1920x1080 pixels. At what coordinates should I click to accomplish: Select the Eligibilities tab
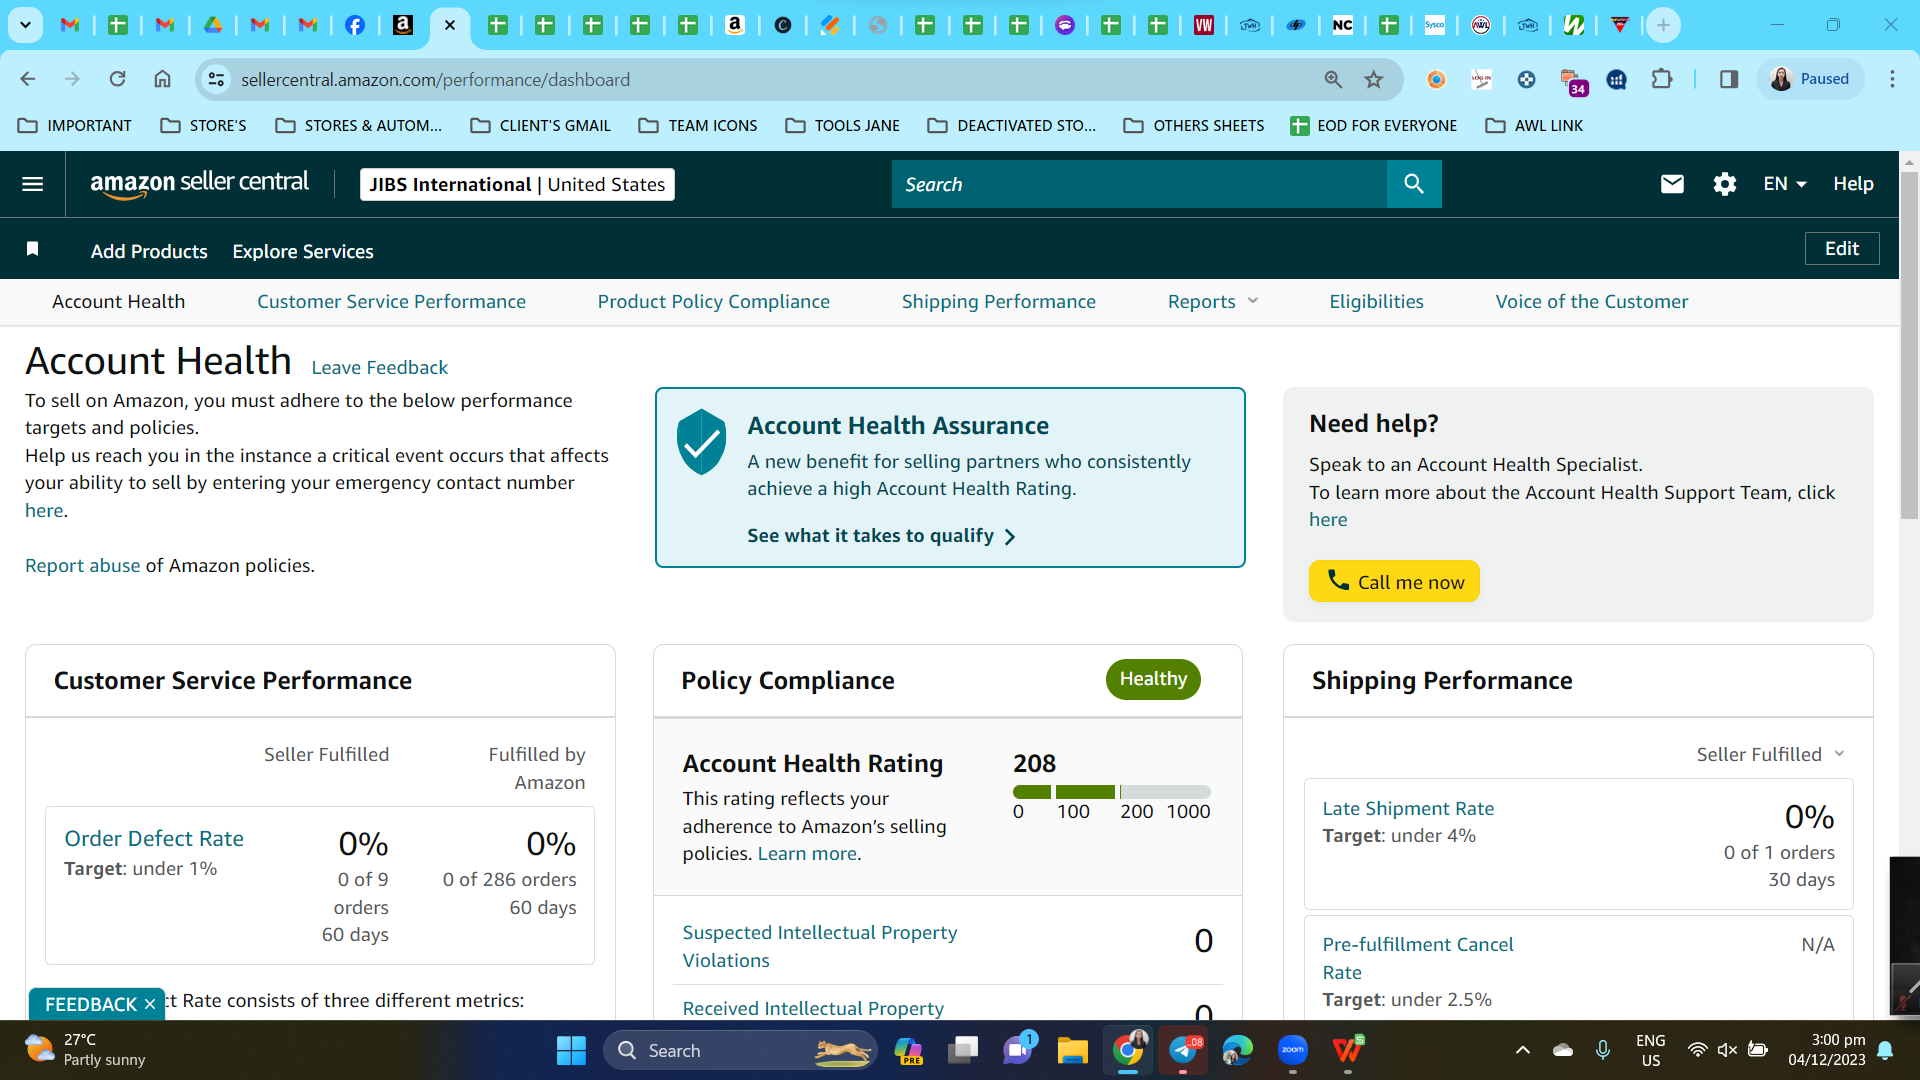pyautogui.click(x=1376, y=302)
